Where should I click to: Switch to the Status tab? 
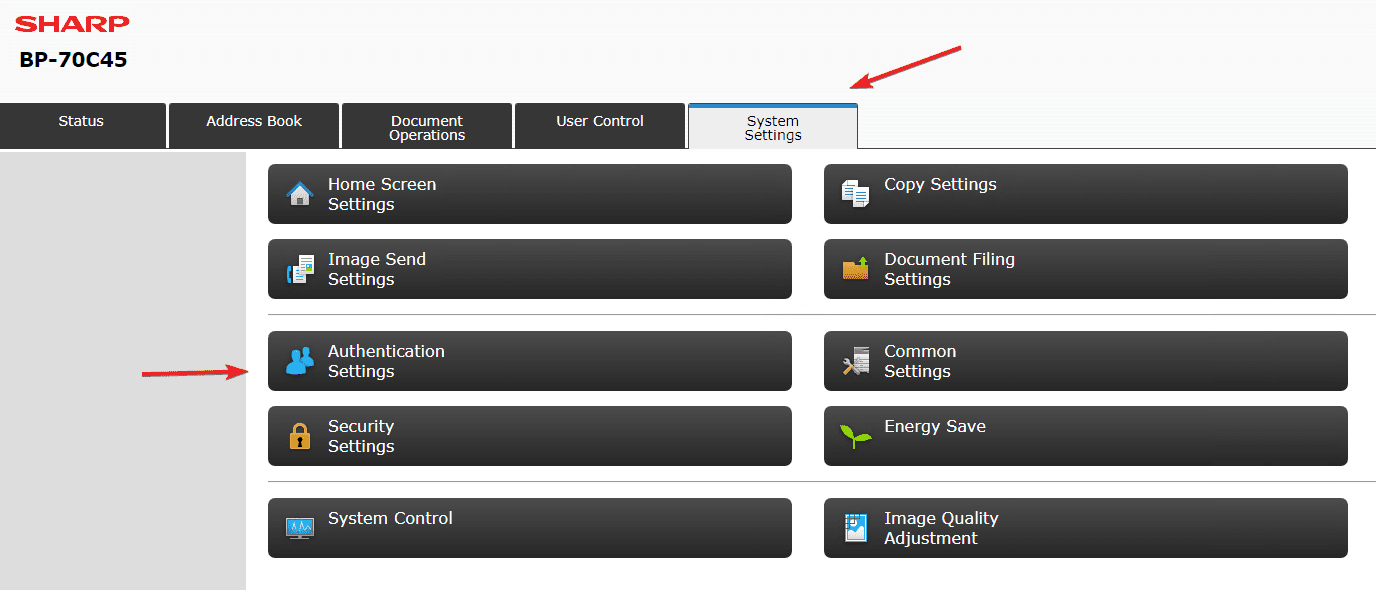[82, 126]
